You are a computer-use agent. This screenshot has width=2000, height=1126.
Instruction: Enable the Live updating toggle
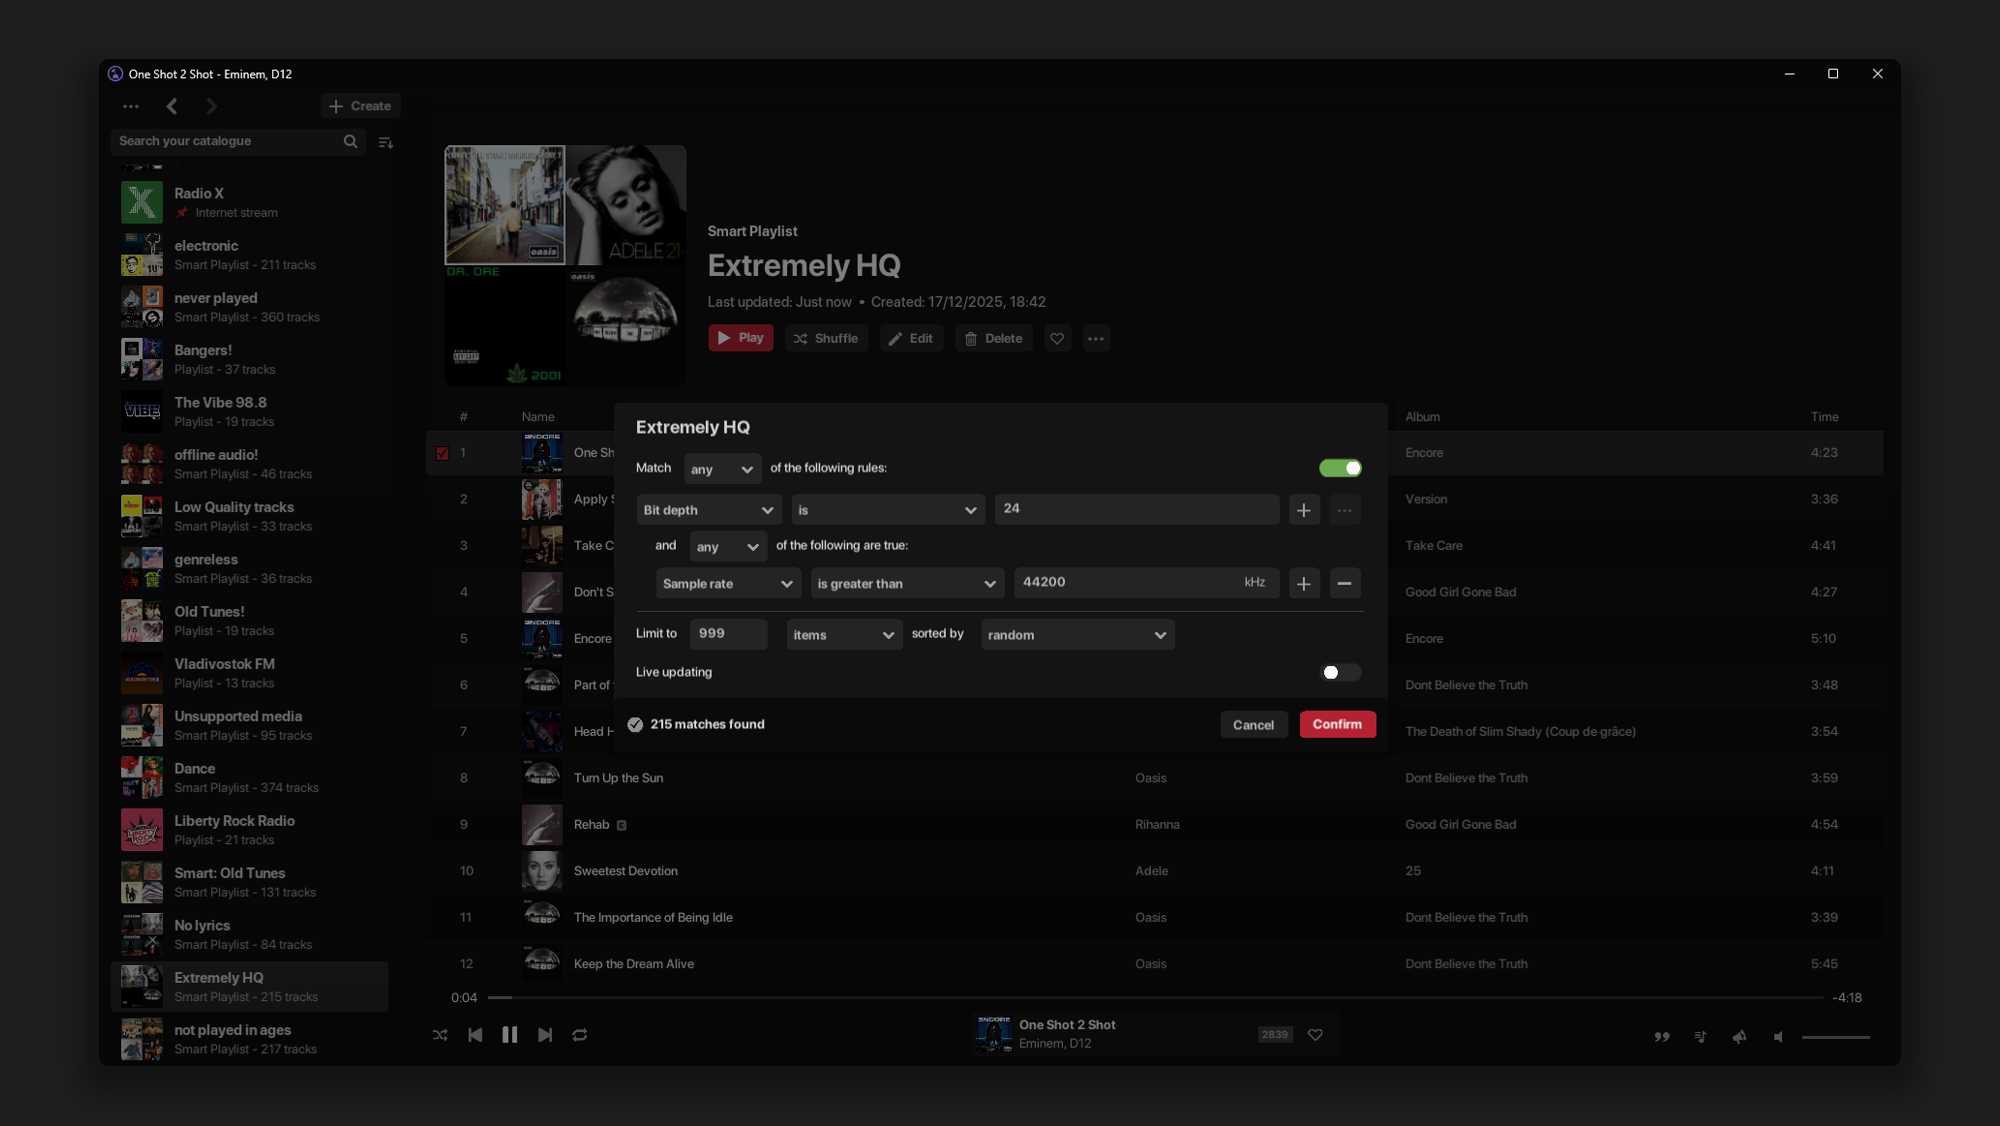1340,672
